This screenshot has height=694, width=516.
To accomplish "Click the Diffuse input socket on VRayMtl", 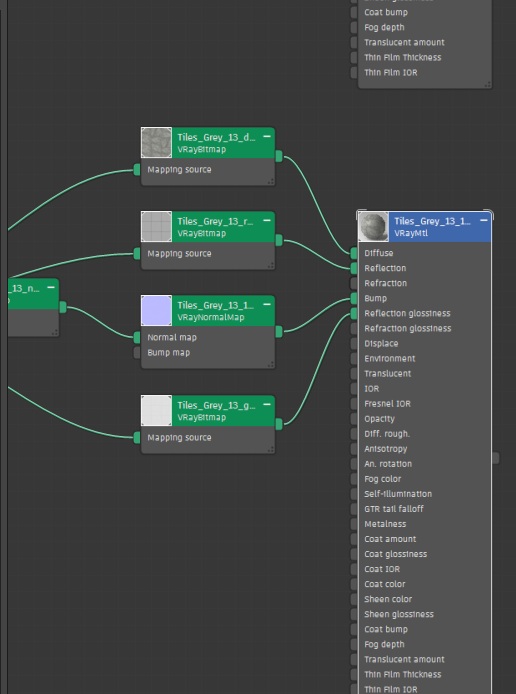I will [x=354, y=253].
